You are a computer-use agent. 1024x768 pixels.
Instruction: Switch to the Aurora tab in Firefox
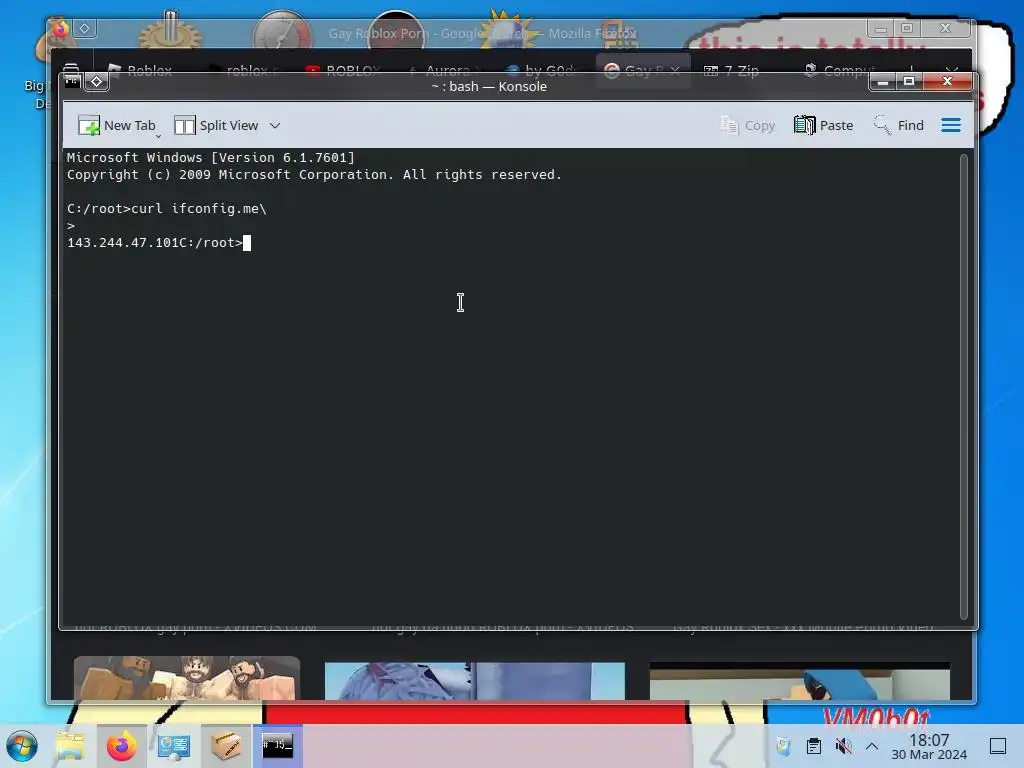tap(443, 70)
